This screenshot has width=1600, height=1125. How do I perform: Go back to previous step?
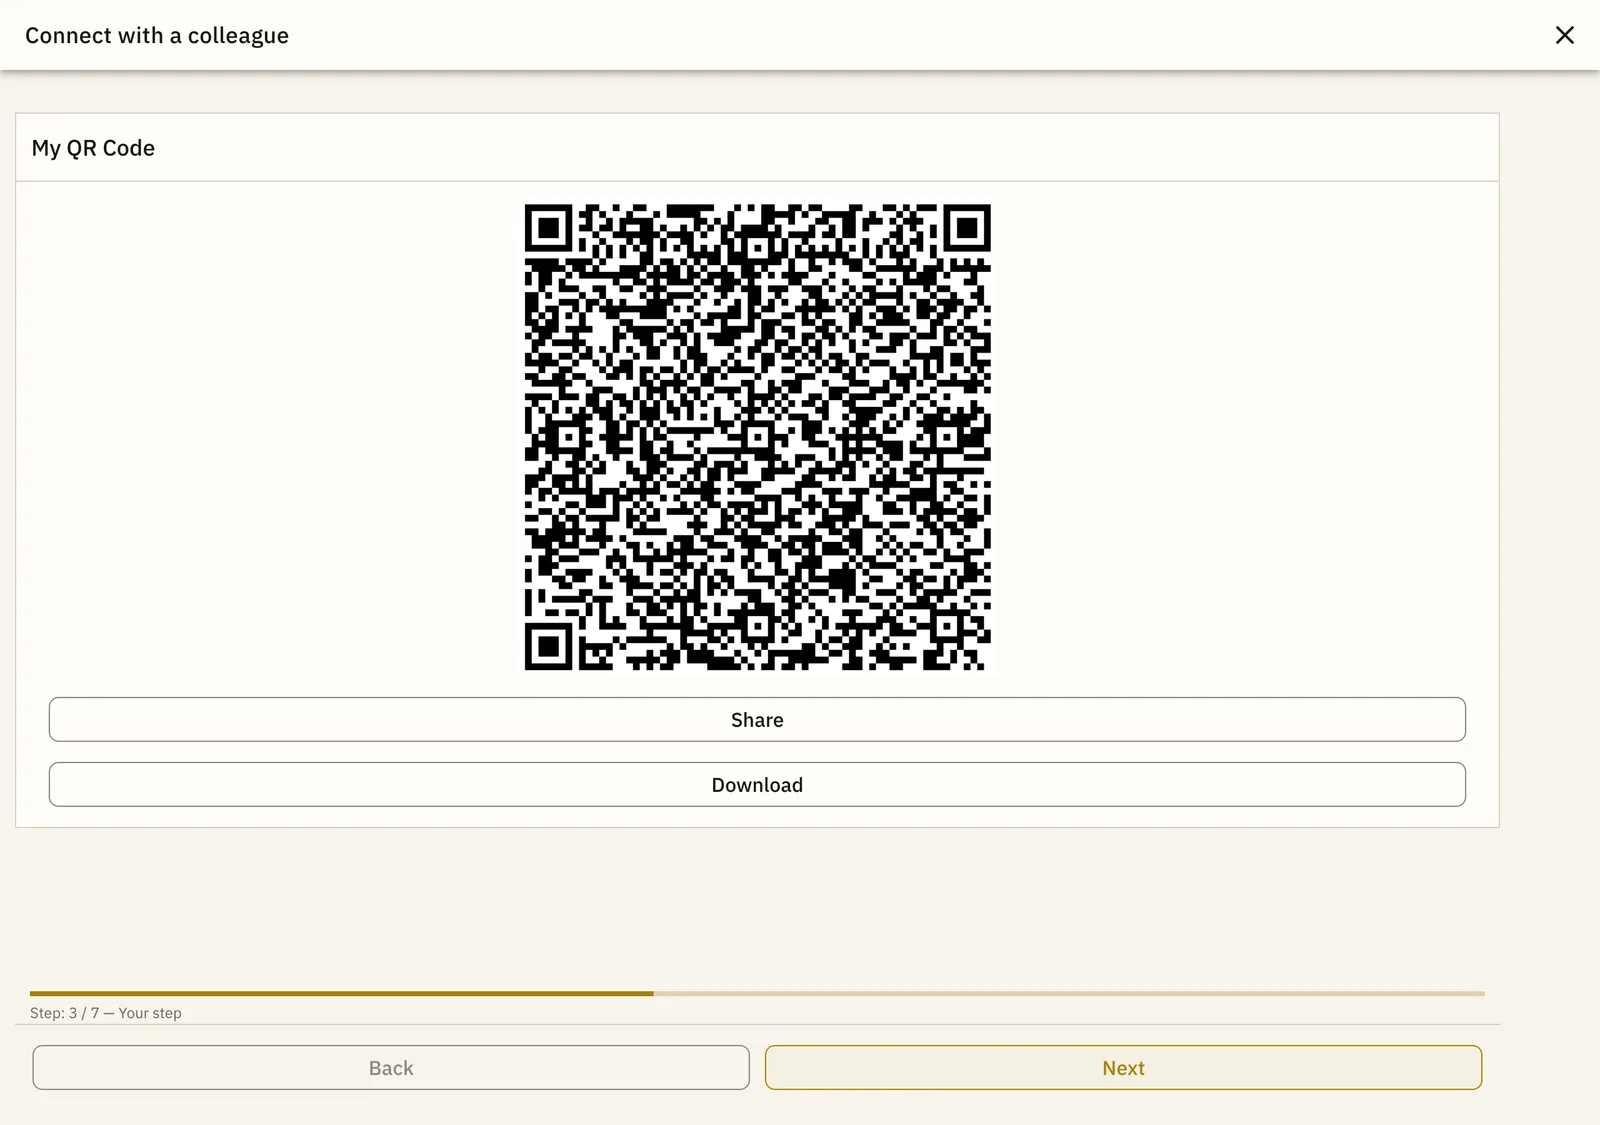click(x=391, y=1068)
